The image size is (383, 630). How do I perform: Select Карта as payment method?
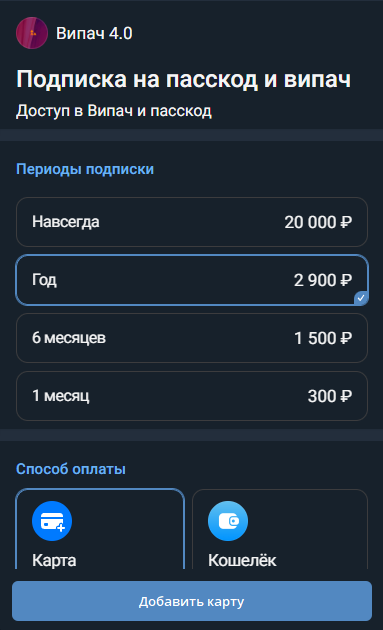tap(100, 529)
